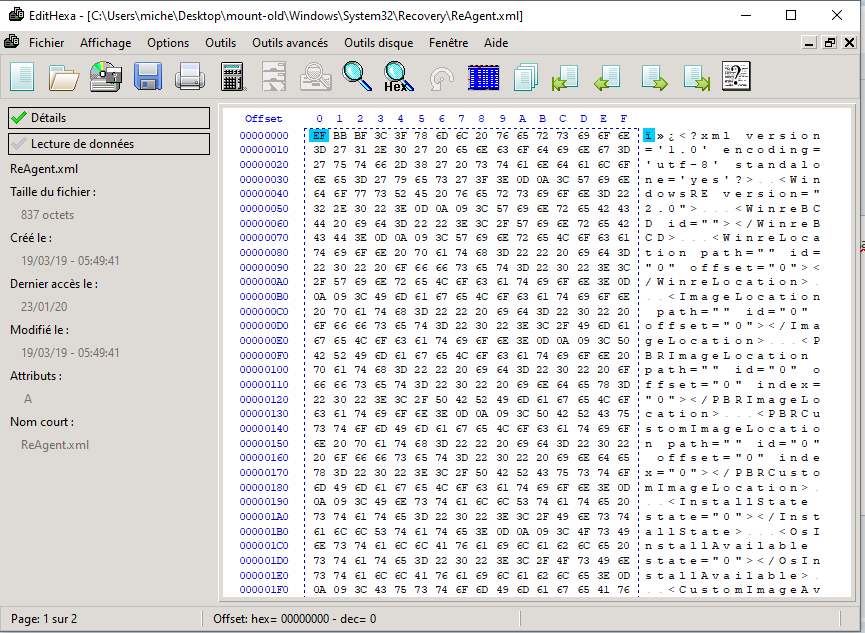The height and width of the screenshot is (633, 865).
Task: Go to last page icon
Action: pos(697,77)
